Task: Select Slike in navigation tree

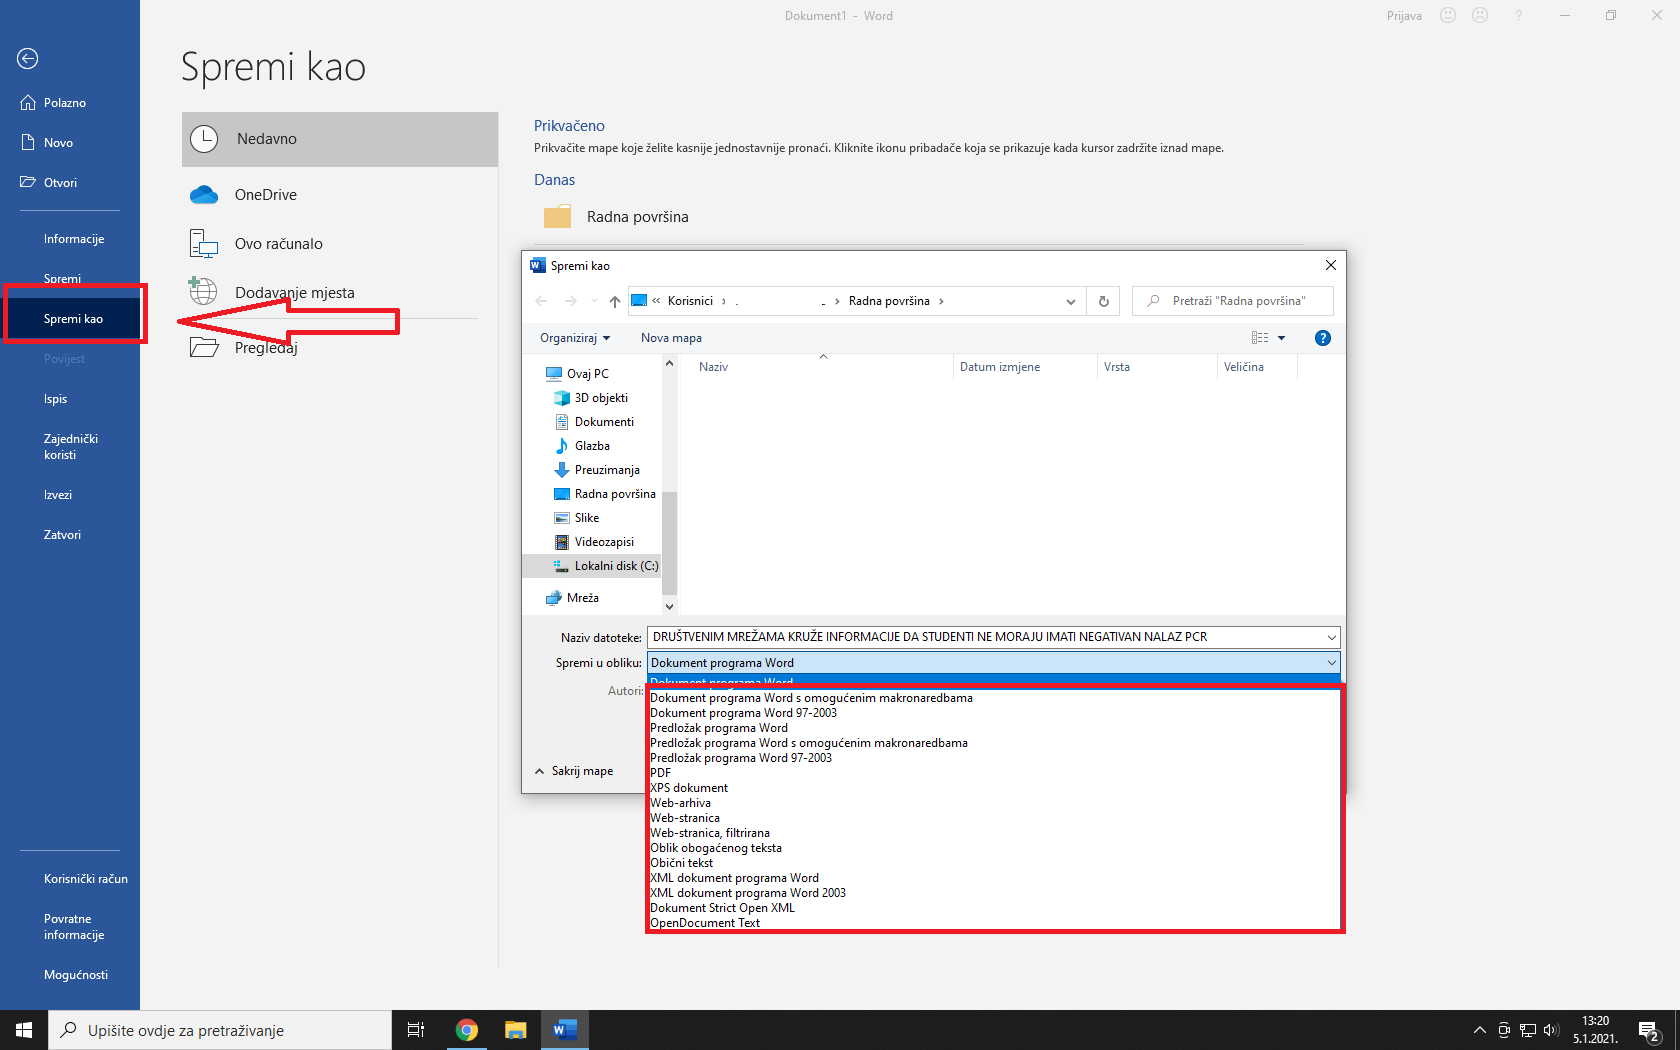Action: click(577, 518)
